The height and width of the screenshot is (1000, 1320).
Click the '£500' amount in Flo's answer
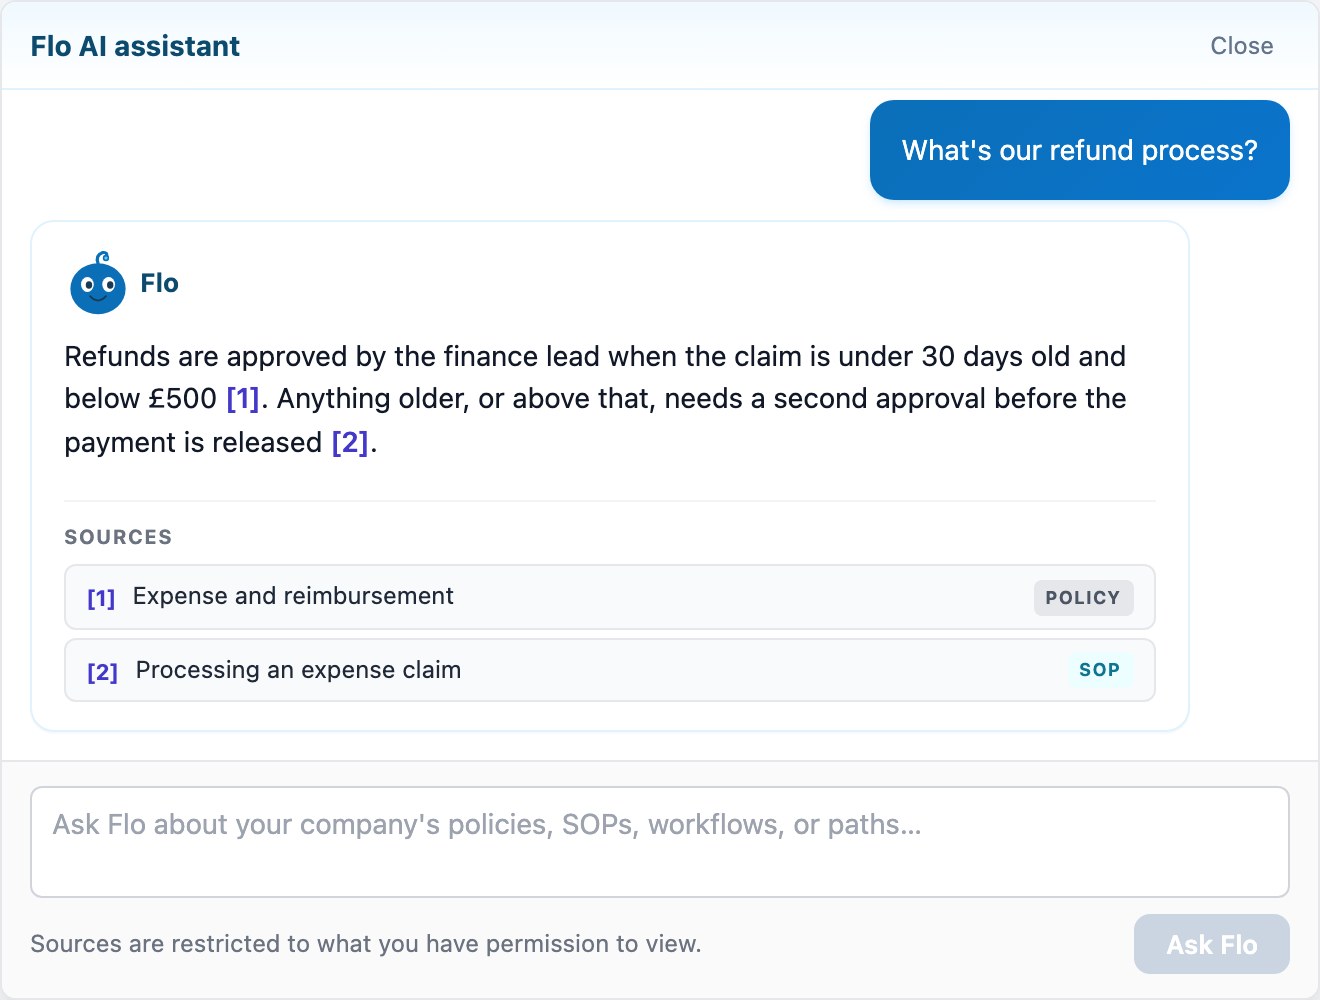tap(183, 399)
